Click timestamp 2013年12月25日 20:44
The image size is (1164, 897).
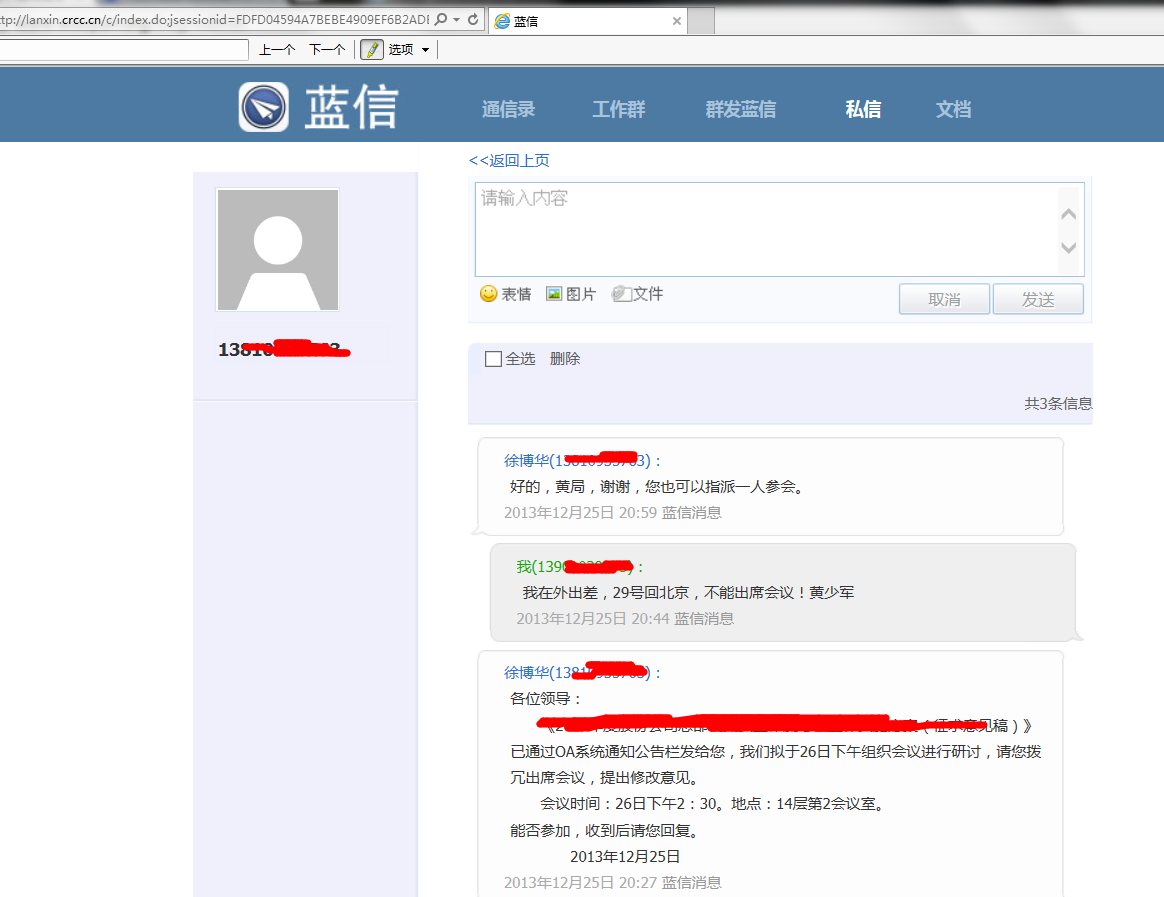pyautogui.click(x=593, y=619)
